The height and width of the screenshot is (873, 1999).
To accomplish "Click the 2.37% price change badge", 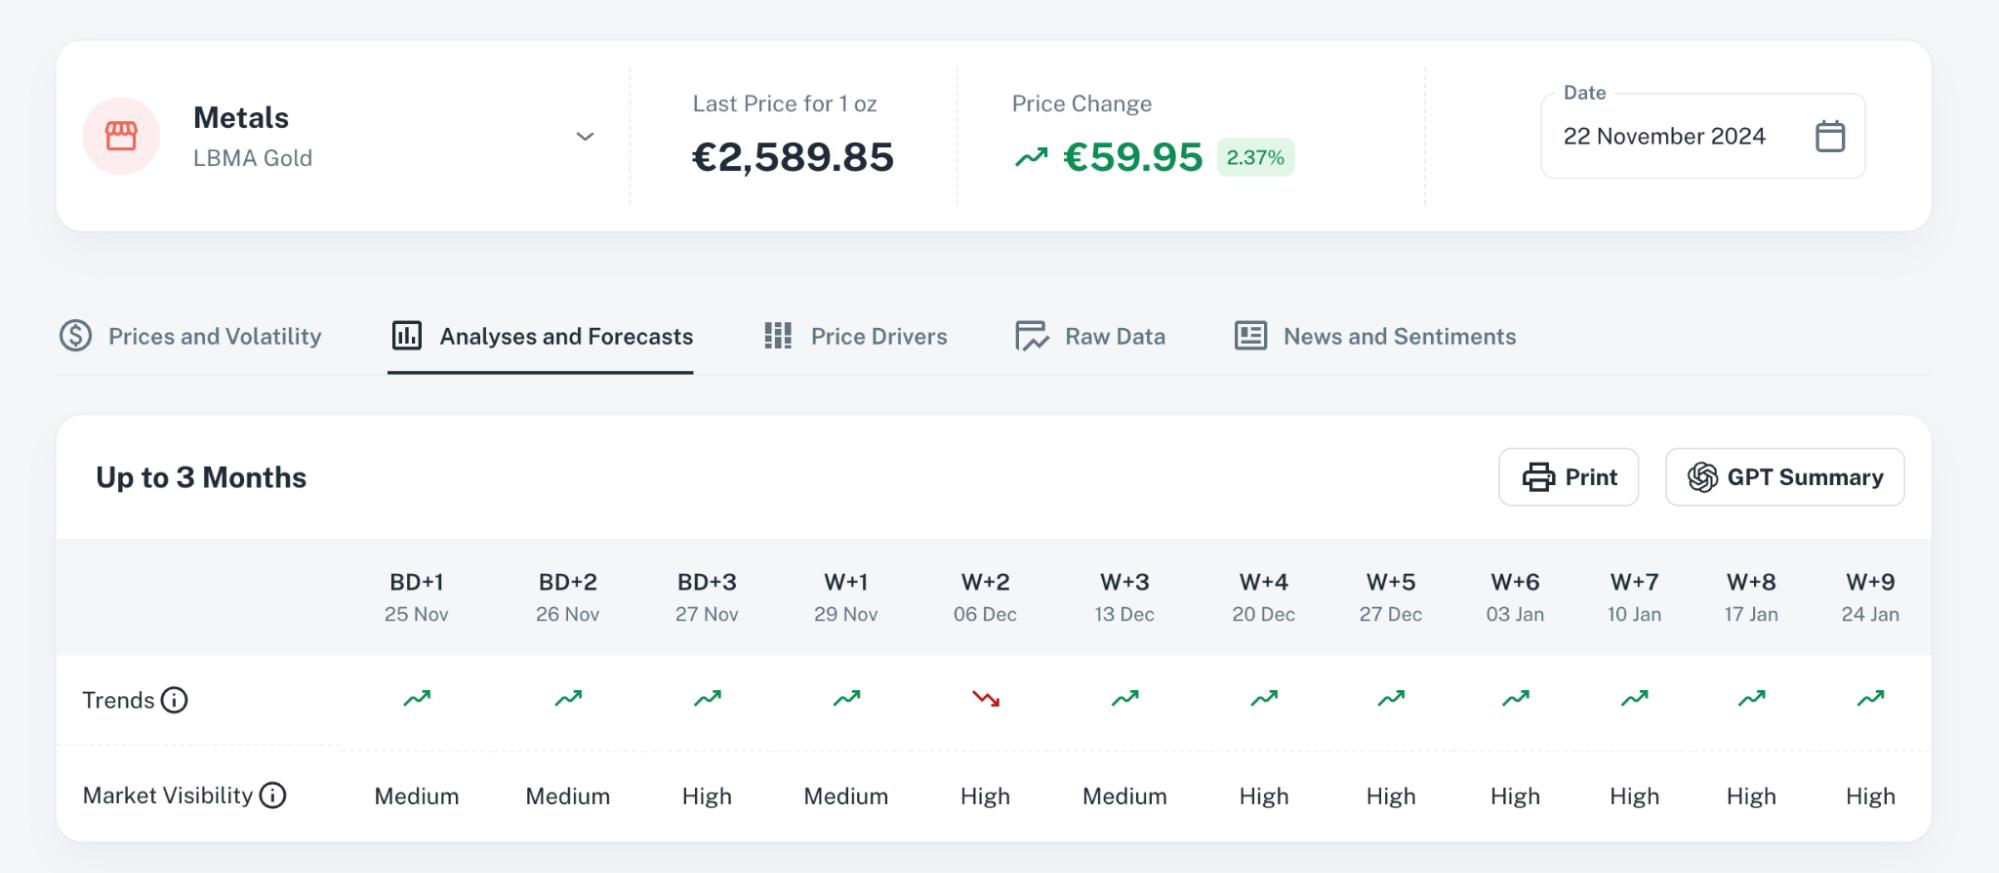I will point(1255,157).
